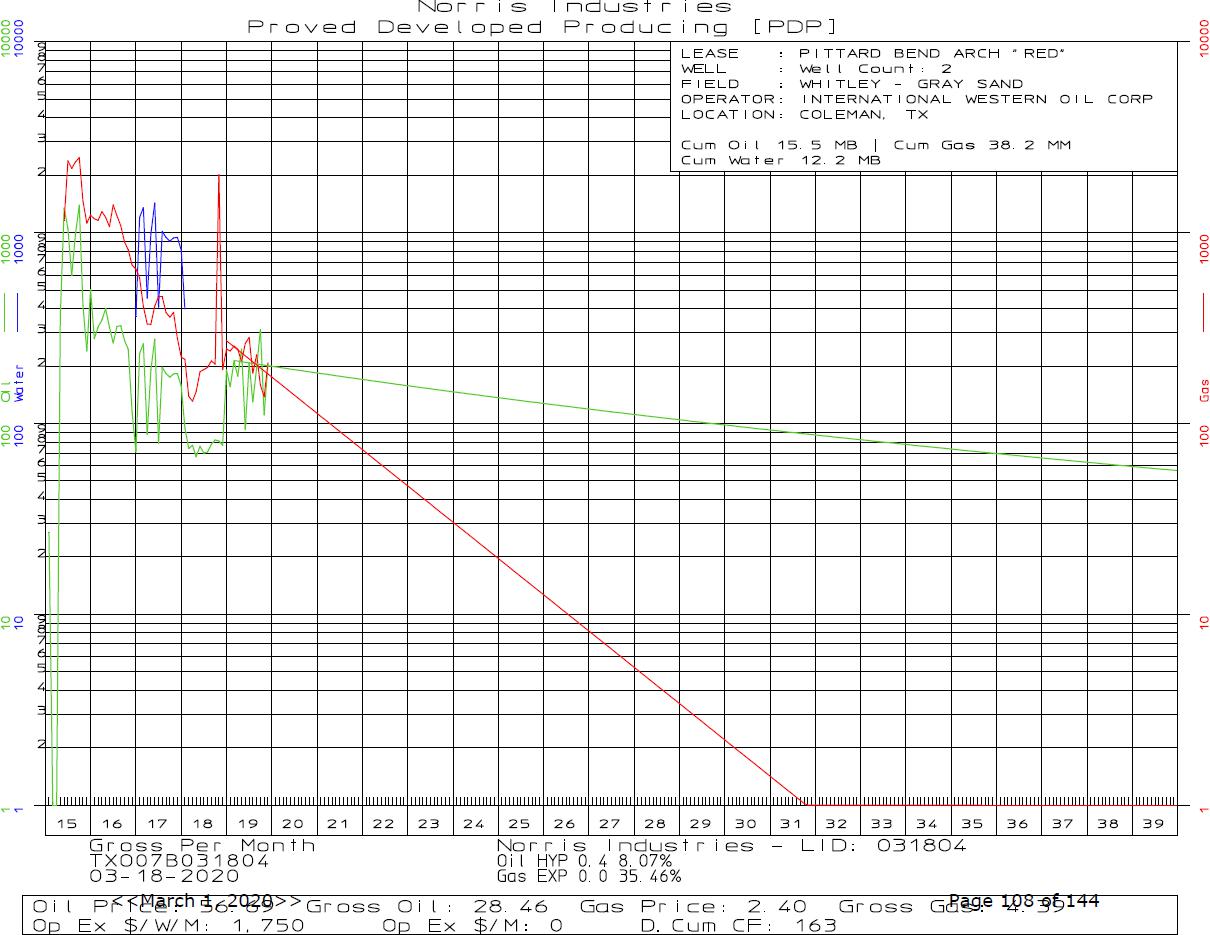The width and height of the screenshot is (1210, 935).
Task: Click the red Gas legend label
Action: [x=1204, y=389]
